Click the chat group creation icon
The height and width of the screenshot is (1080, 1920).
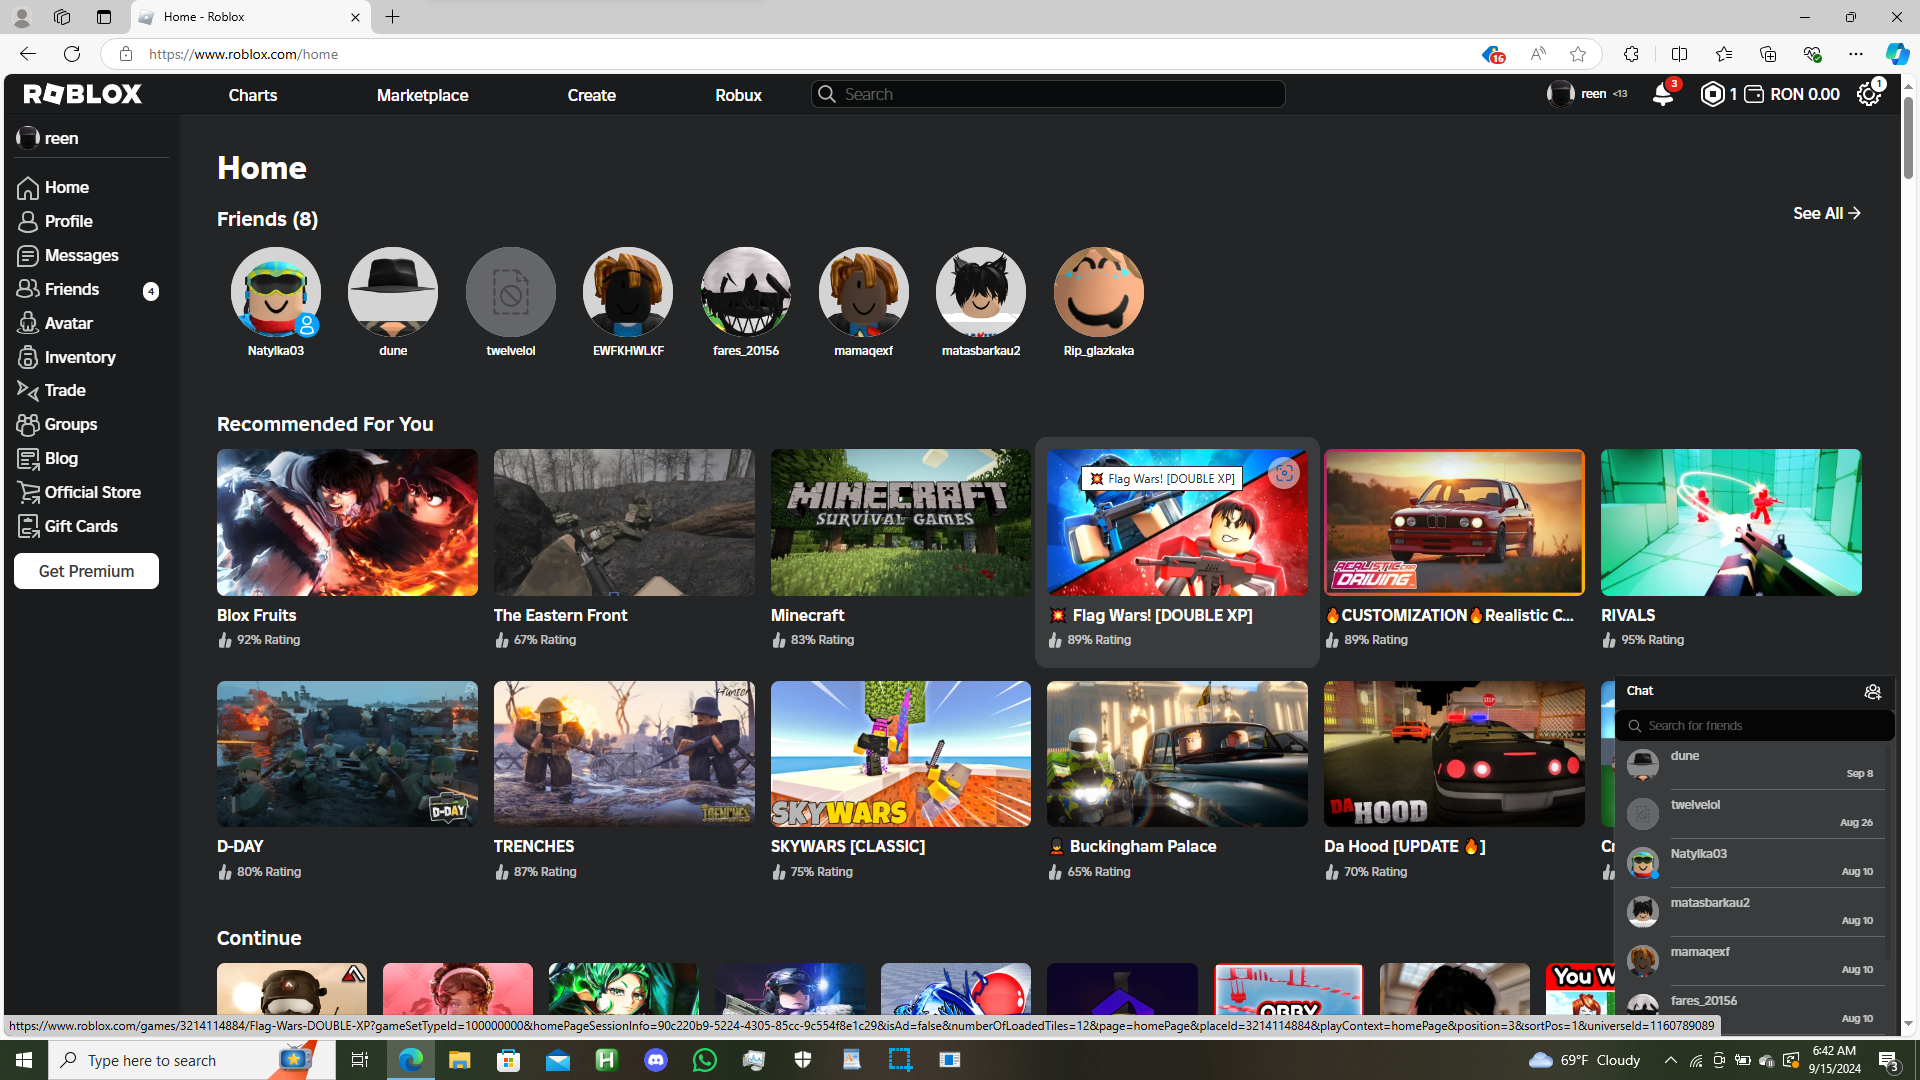[x=1872, y=691]
